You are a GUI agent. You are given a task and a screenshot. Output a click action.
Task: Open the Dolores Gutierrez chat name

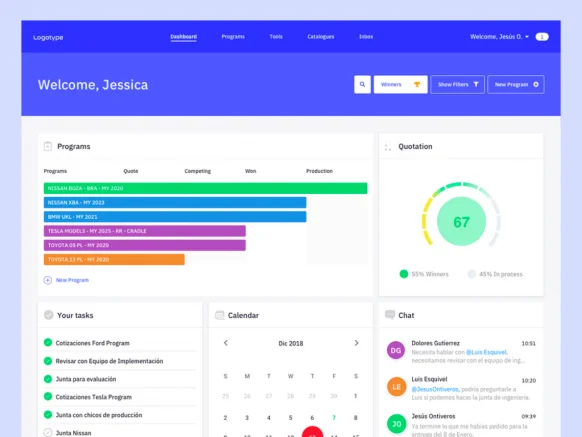tap(436, 343)
